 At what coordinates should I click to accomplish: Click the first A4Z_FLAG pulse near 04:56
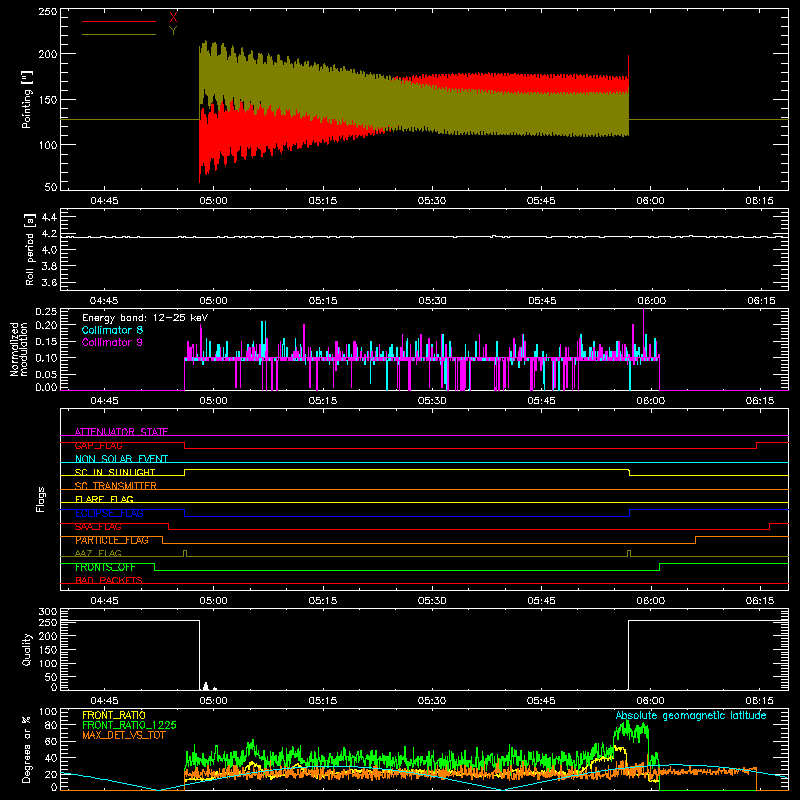click(185, 553)
